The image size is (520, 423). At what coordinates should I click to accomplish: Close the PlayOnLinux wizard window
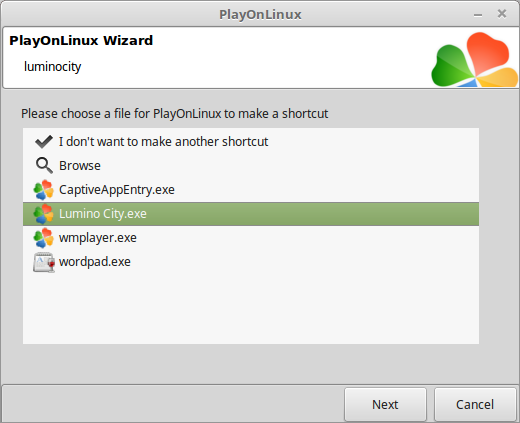(502, 14)
